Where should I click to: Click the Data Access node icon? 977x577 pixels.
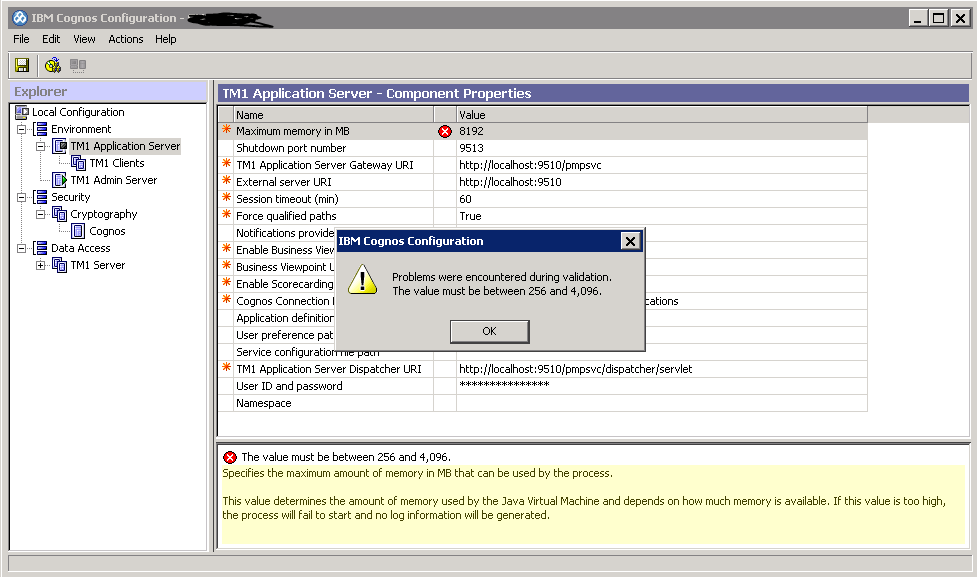click(x=41, y=248)
